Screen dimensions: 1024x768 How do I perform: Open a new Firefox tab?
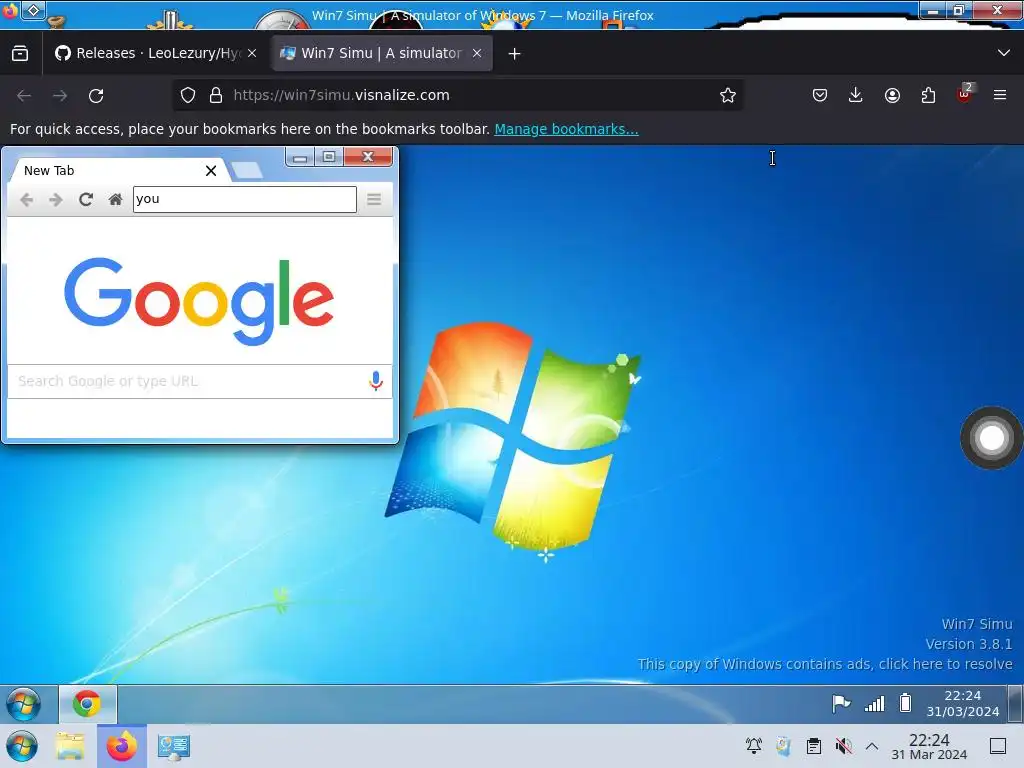(x=515, y=54)
